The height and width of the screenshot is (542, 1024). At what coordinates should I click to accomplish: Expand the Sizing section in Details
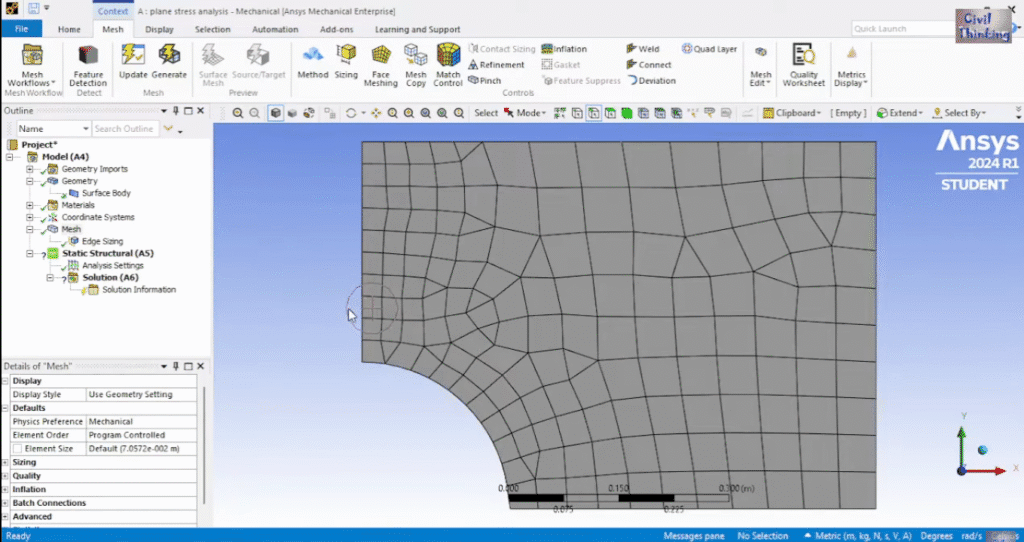coord(6,462)
